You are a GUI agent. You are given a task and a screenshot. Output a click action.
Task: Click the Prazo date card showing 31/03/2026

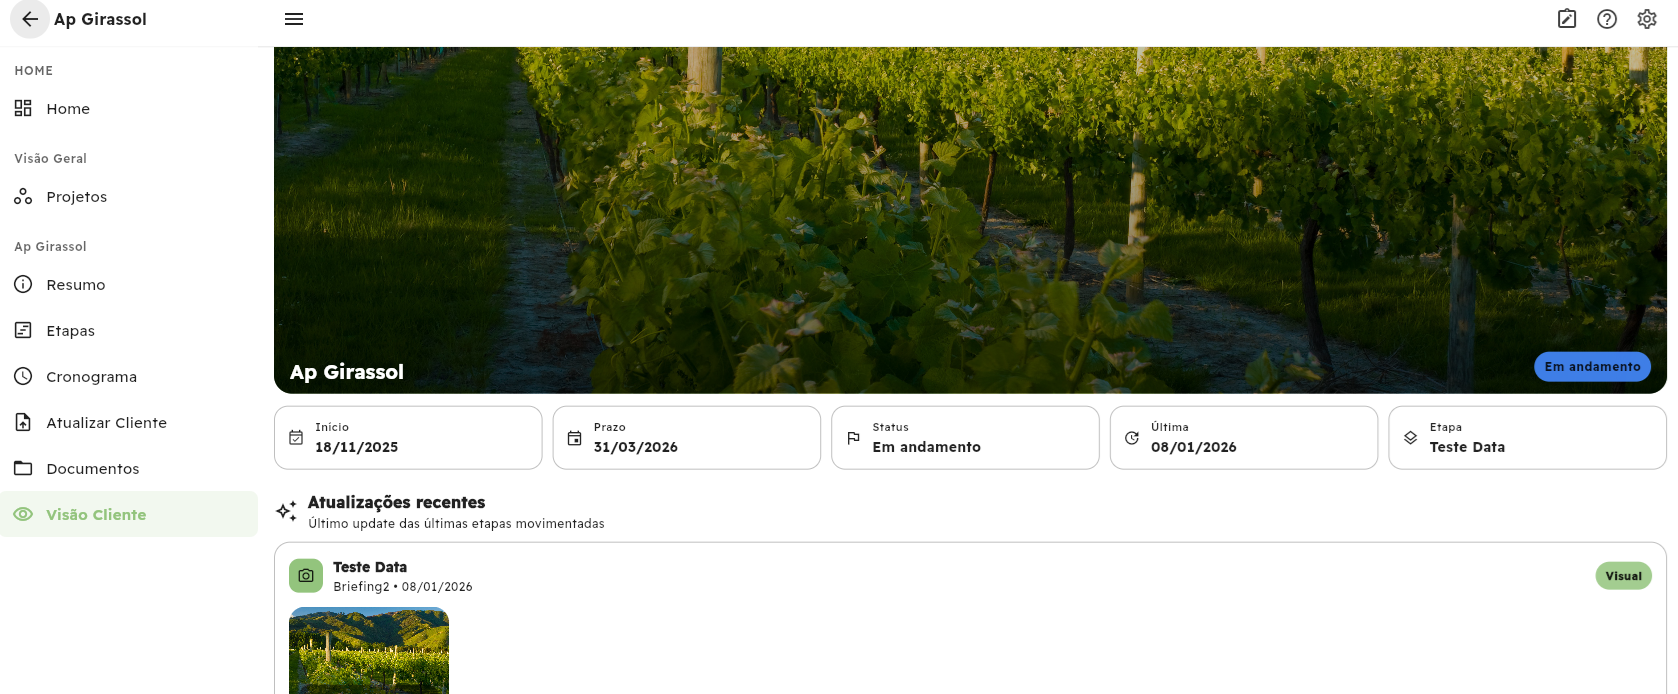coord(686,437)
